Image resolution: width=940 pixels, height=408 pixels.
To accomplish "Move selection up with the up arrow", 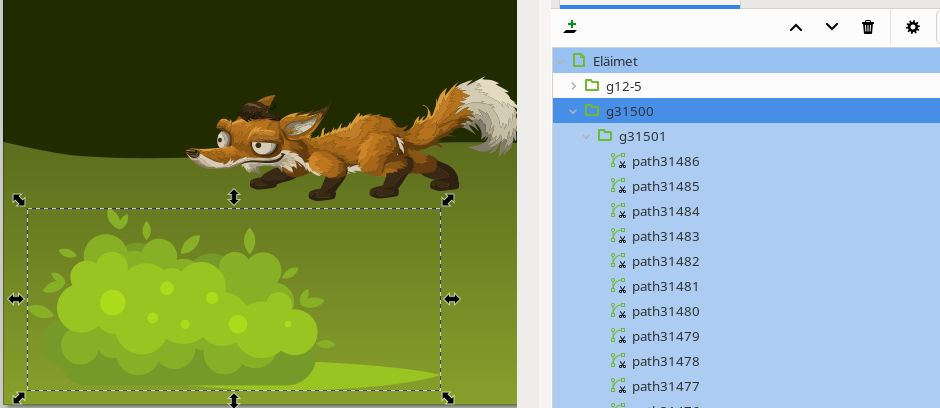I will point(796,27).
